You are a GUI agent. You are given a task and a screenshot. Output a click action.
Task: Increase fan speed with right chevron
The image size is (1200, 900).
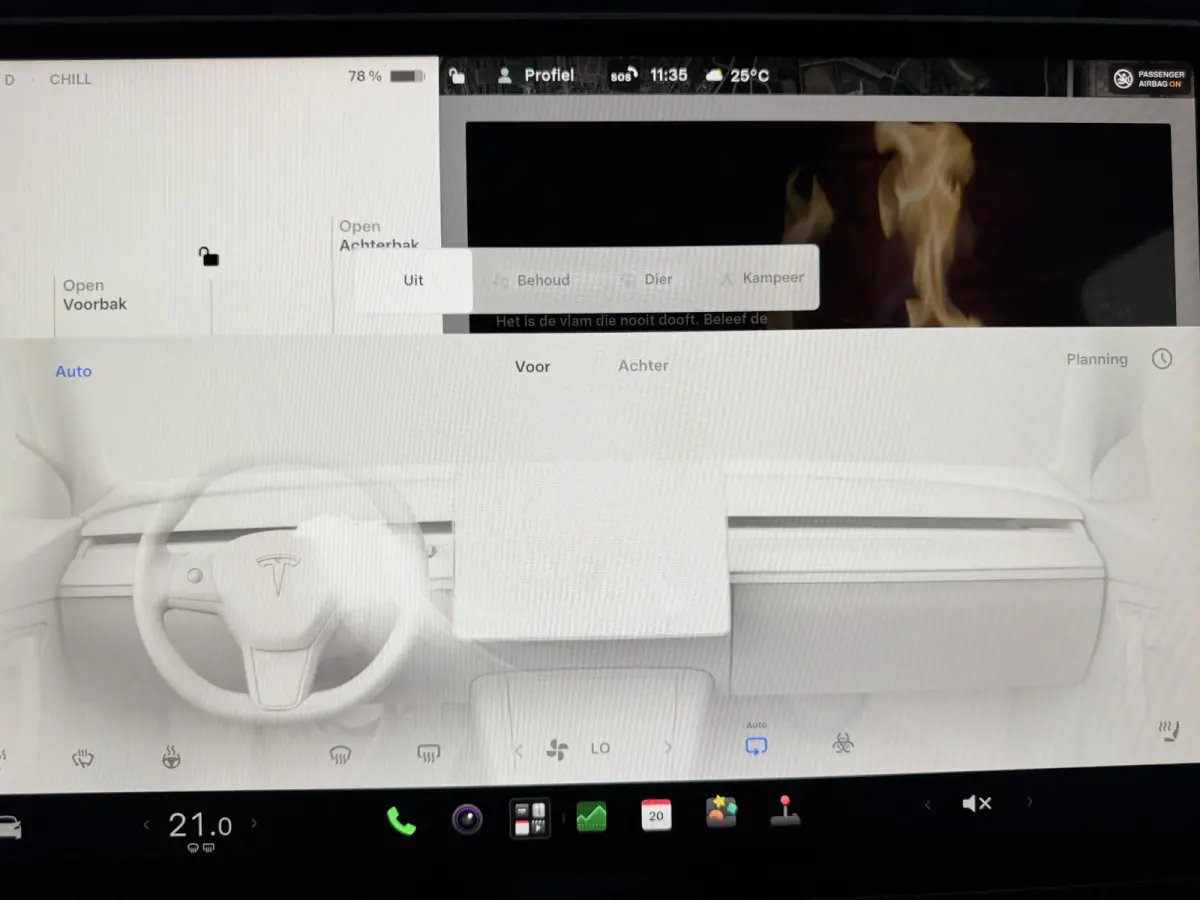coord(668,747)
